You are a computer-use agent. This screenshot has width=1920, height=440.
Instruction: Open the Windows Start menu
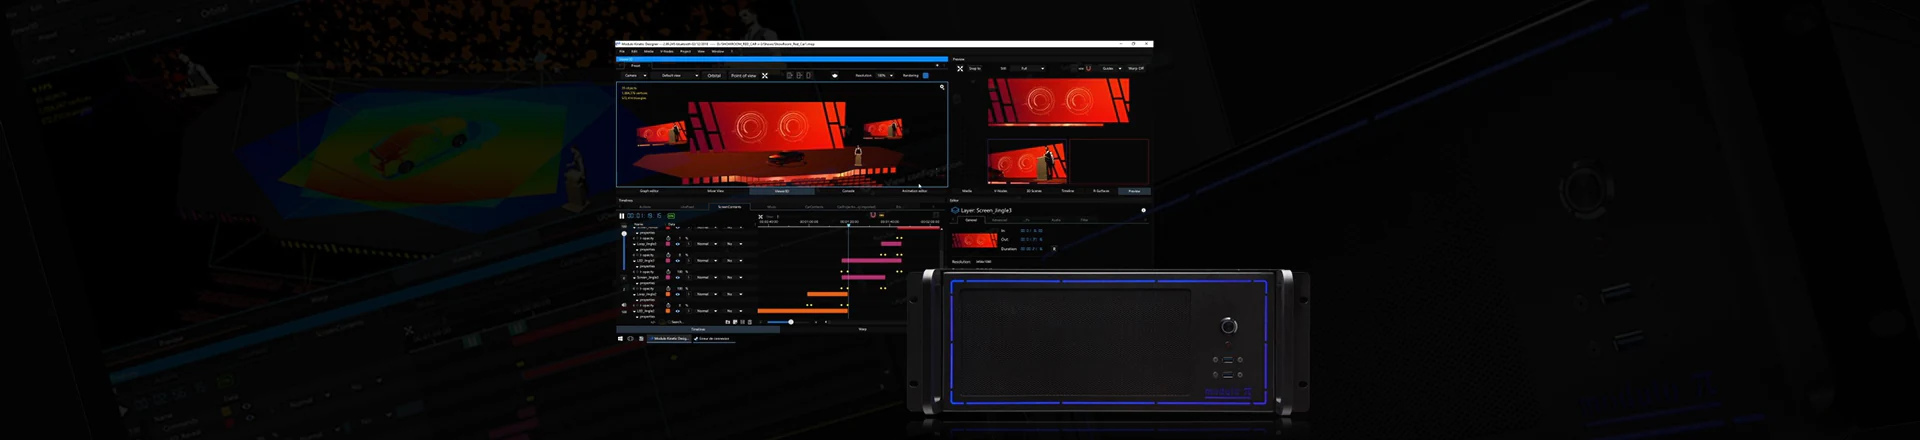pyautogui.click(x=620, y=339)
